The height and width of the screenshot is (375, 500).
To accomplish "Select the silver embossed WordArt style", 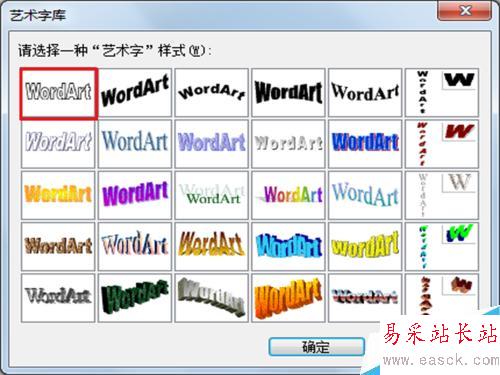I will click(x=288, y=144).
